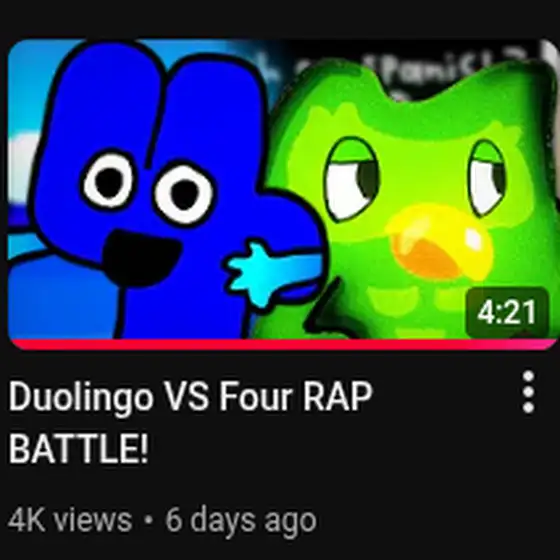Click the 4:21 duration badge
560x560 pixels.
pyautogui.click(x=507, y=312)
